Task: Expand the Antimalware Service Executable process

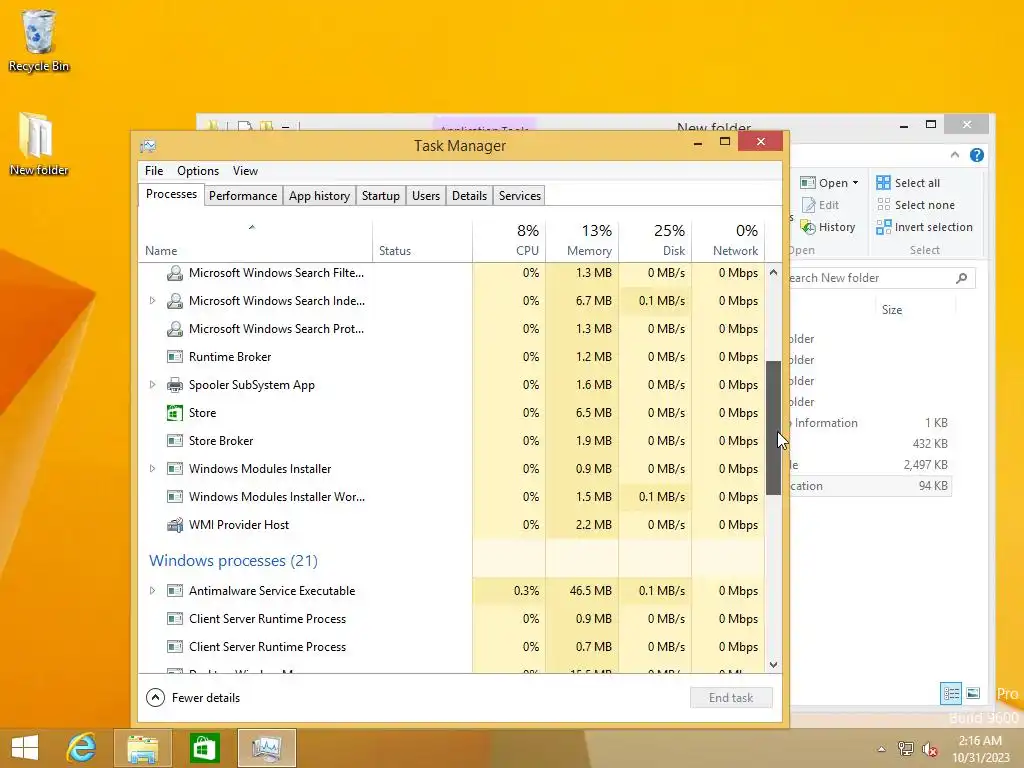Action: (x=152, y=591)
